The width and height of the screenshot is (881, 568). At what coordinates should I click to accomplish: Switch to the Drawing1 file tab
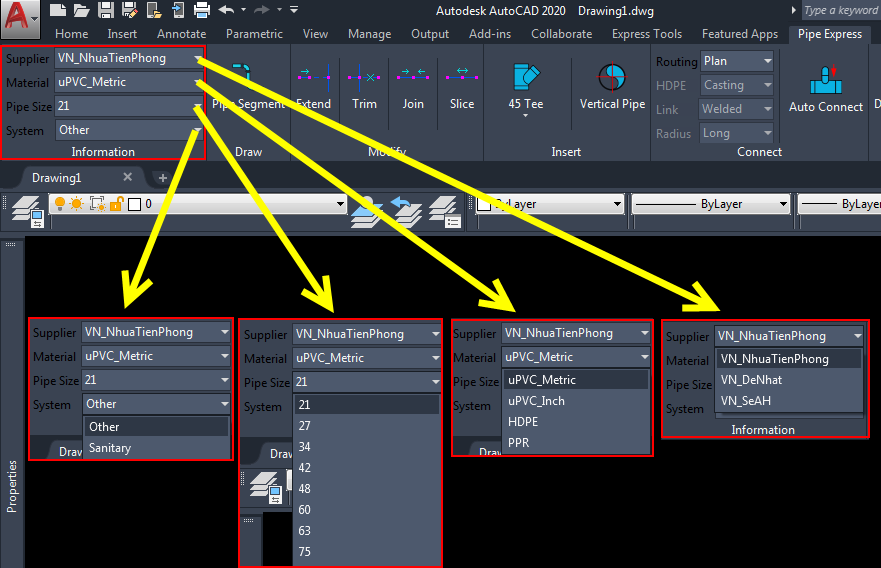point(57,178)
